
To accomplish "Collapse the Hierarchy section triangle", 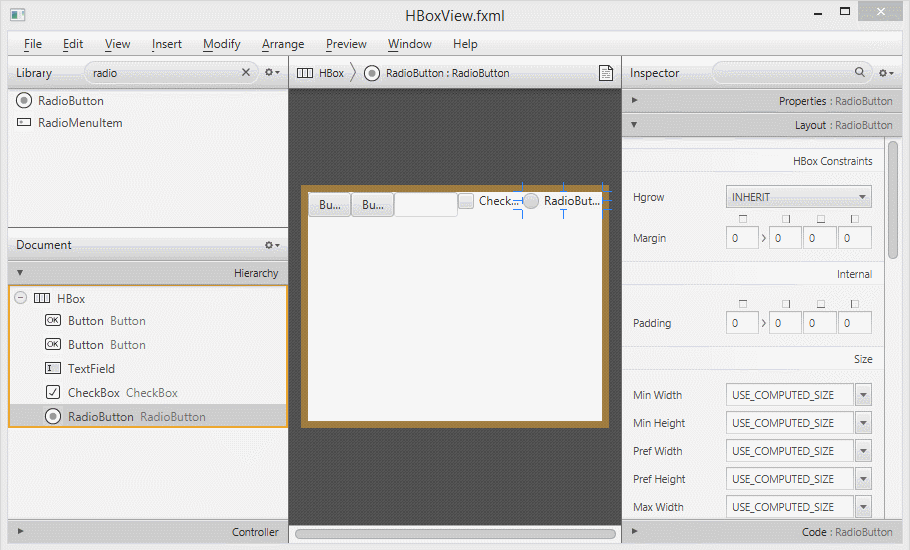I will [x=20, y=273].
